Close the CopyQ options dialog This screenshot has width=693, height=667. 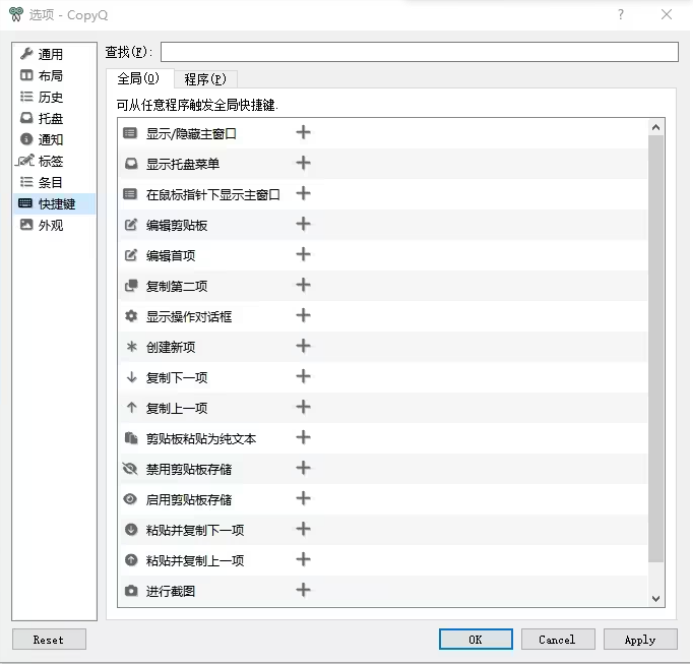(x=666, y=15)
